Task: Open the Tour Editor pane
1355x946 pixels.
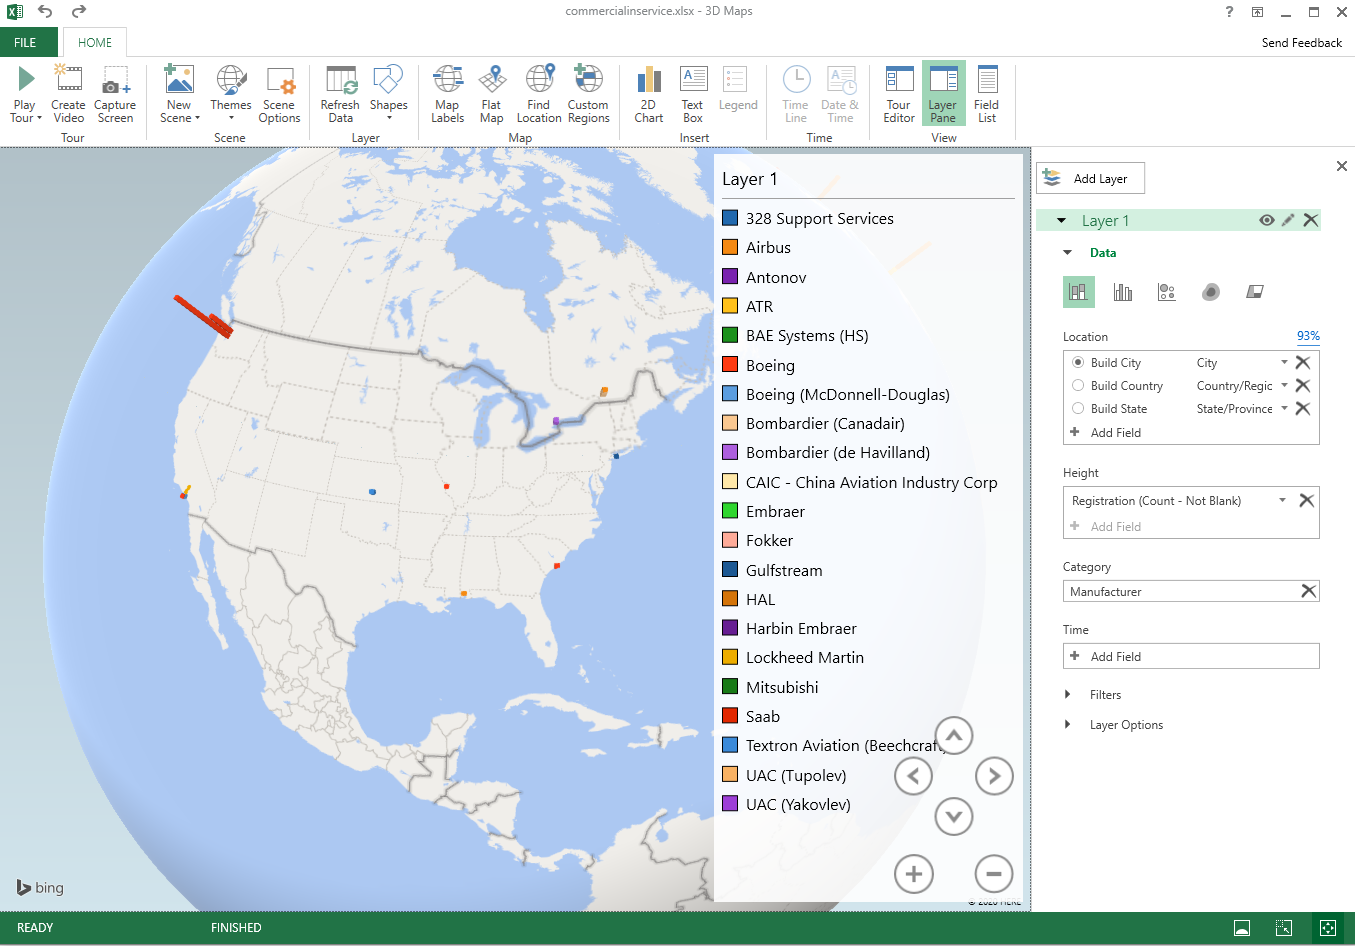Action: tap(899, 94)
